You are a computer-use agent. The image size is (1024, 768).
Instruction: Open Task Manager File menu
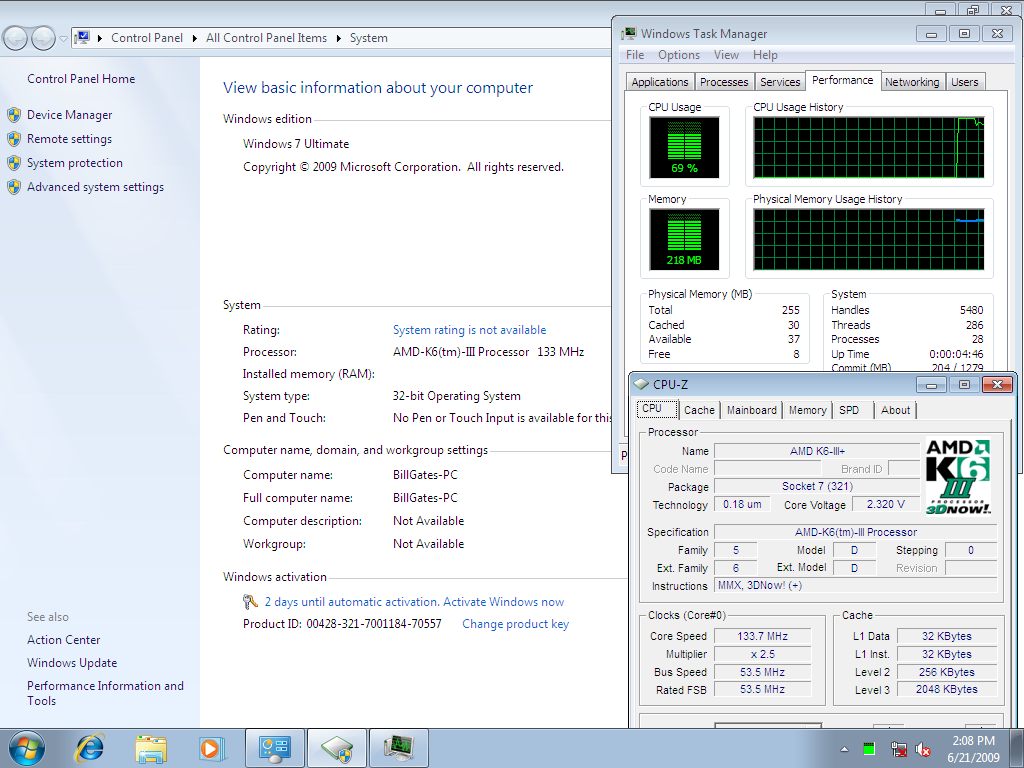[x=635, y=56]
